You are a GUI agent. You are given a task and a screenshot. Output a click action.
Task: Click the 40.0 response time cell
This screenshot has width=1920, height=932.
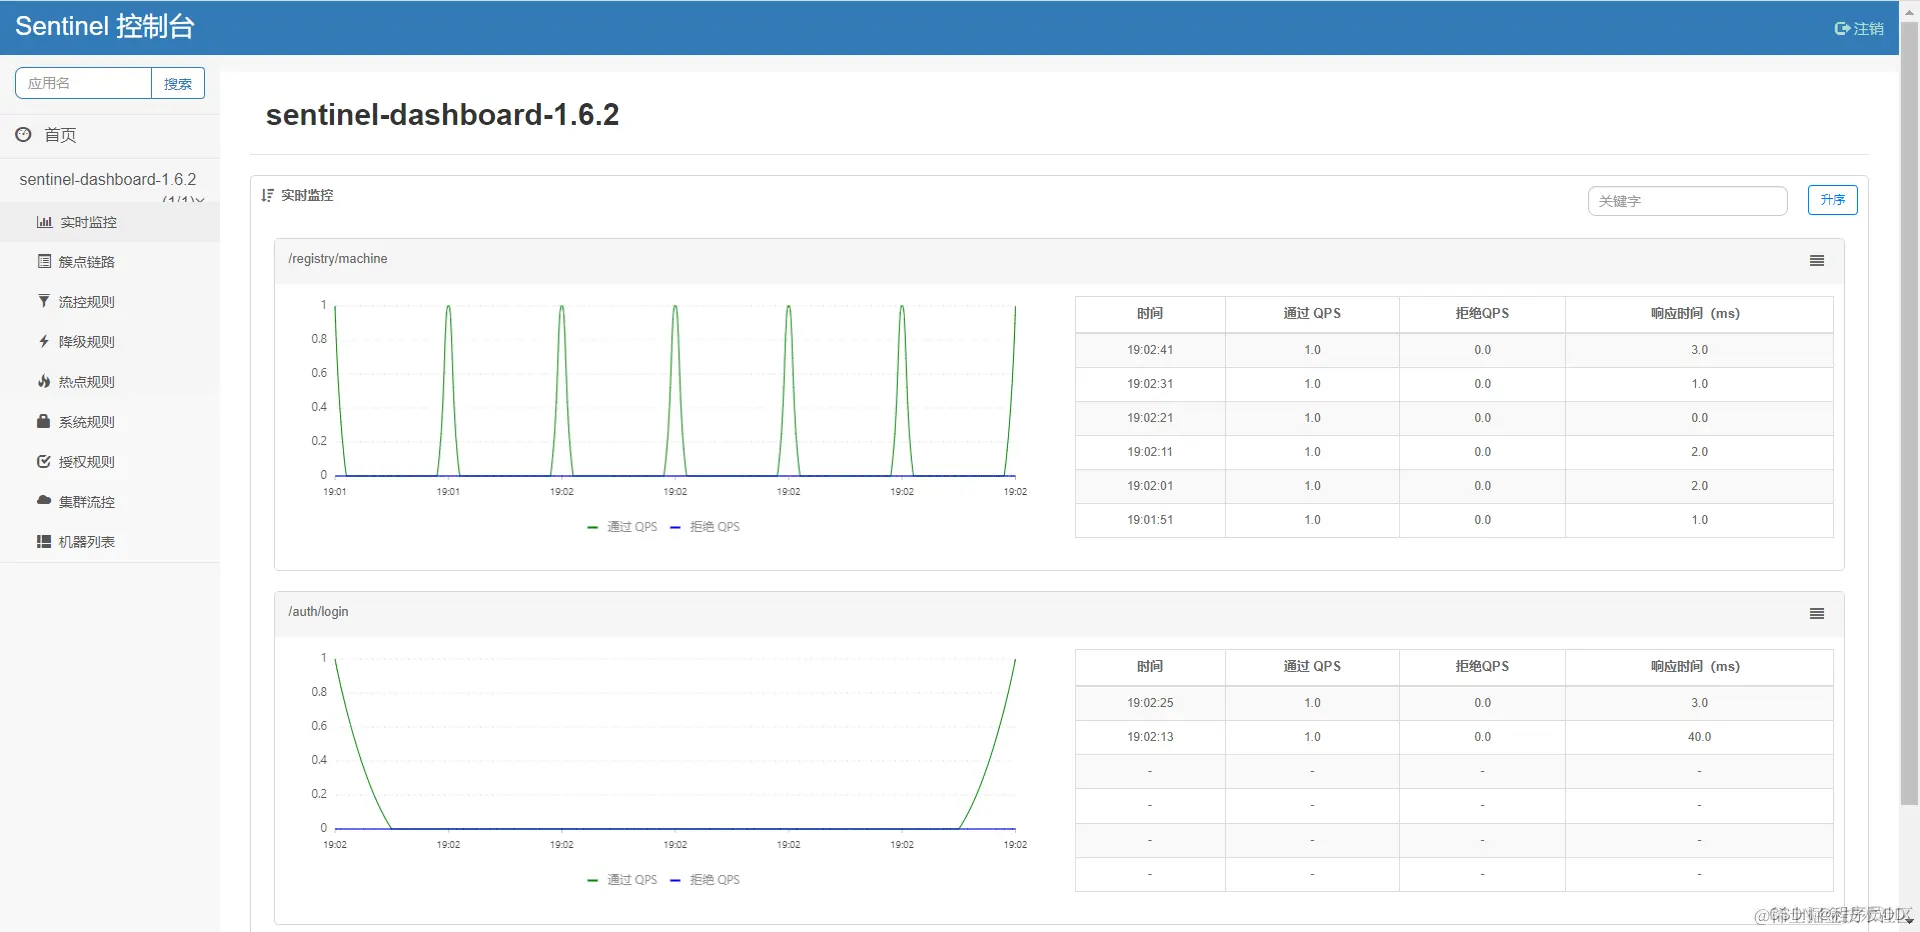tap(1699, 737)
